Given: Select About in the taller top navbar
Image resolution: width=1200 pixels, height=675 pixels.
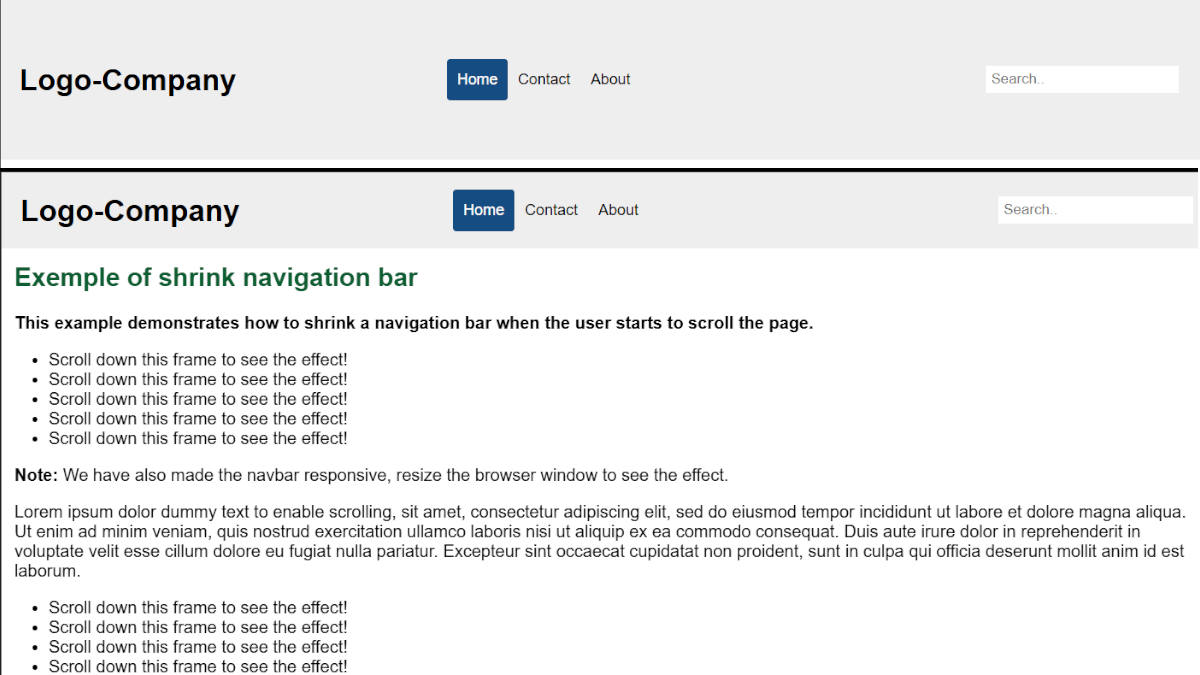Looking at the screenshot, I should pyautogui.click(x=610, y=80).
